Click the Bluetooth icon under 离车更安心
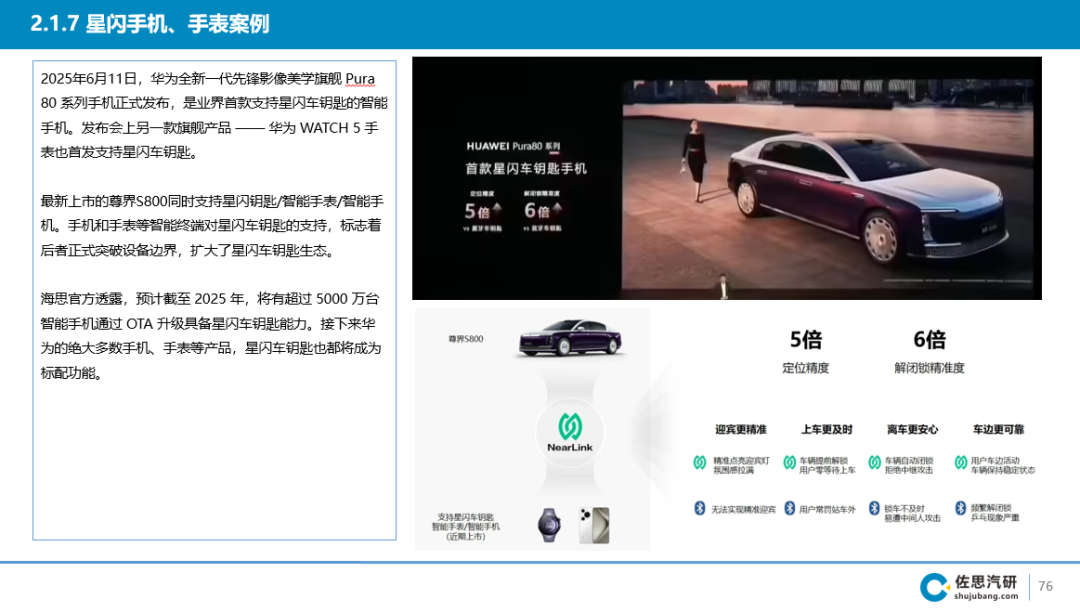The height and width of the screenshot is (612, 1080). point(874,508)
